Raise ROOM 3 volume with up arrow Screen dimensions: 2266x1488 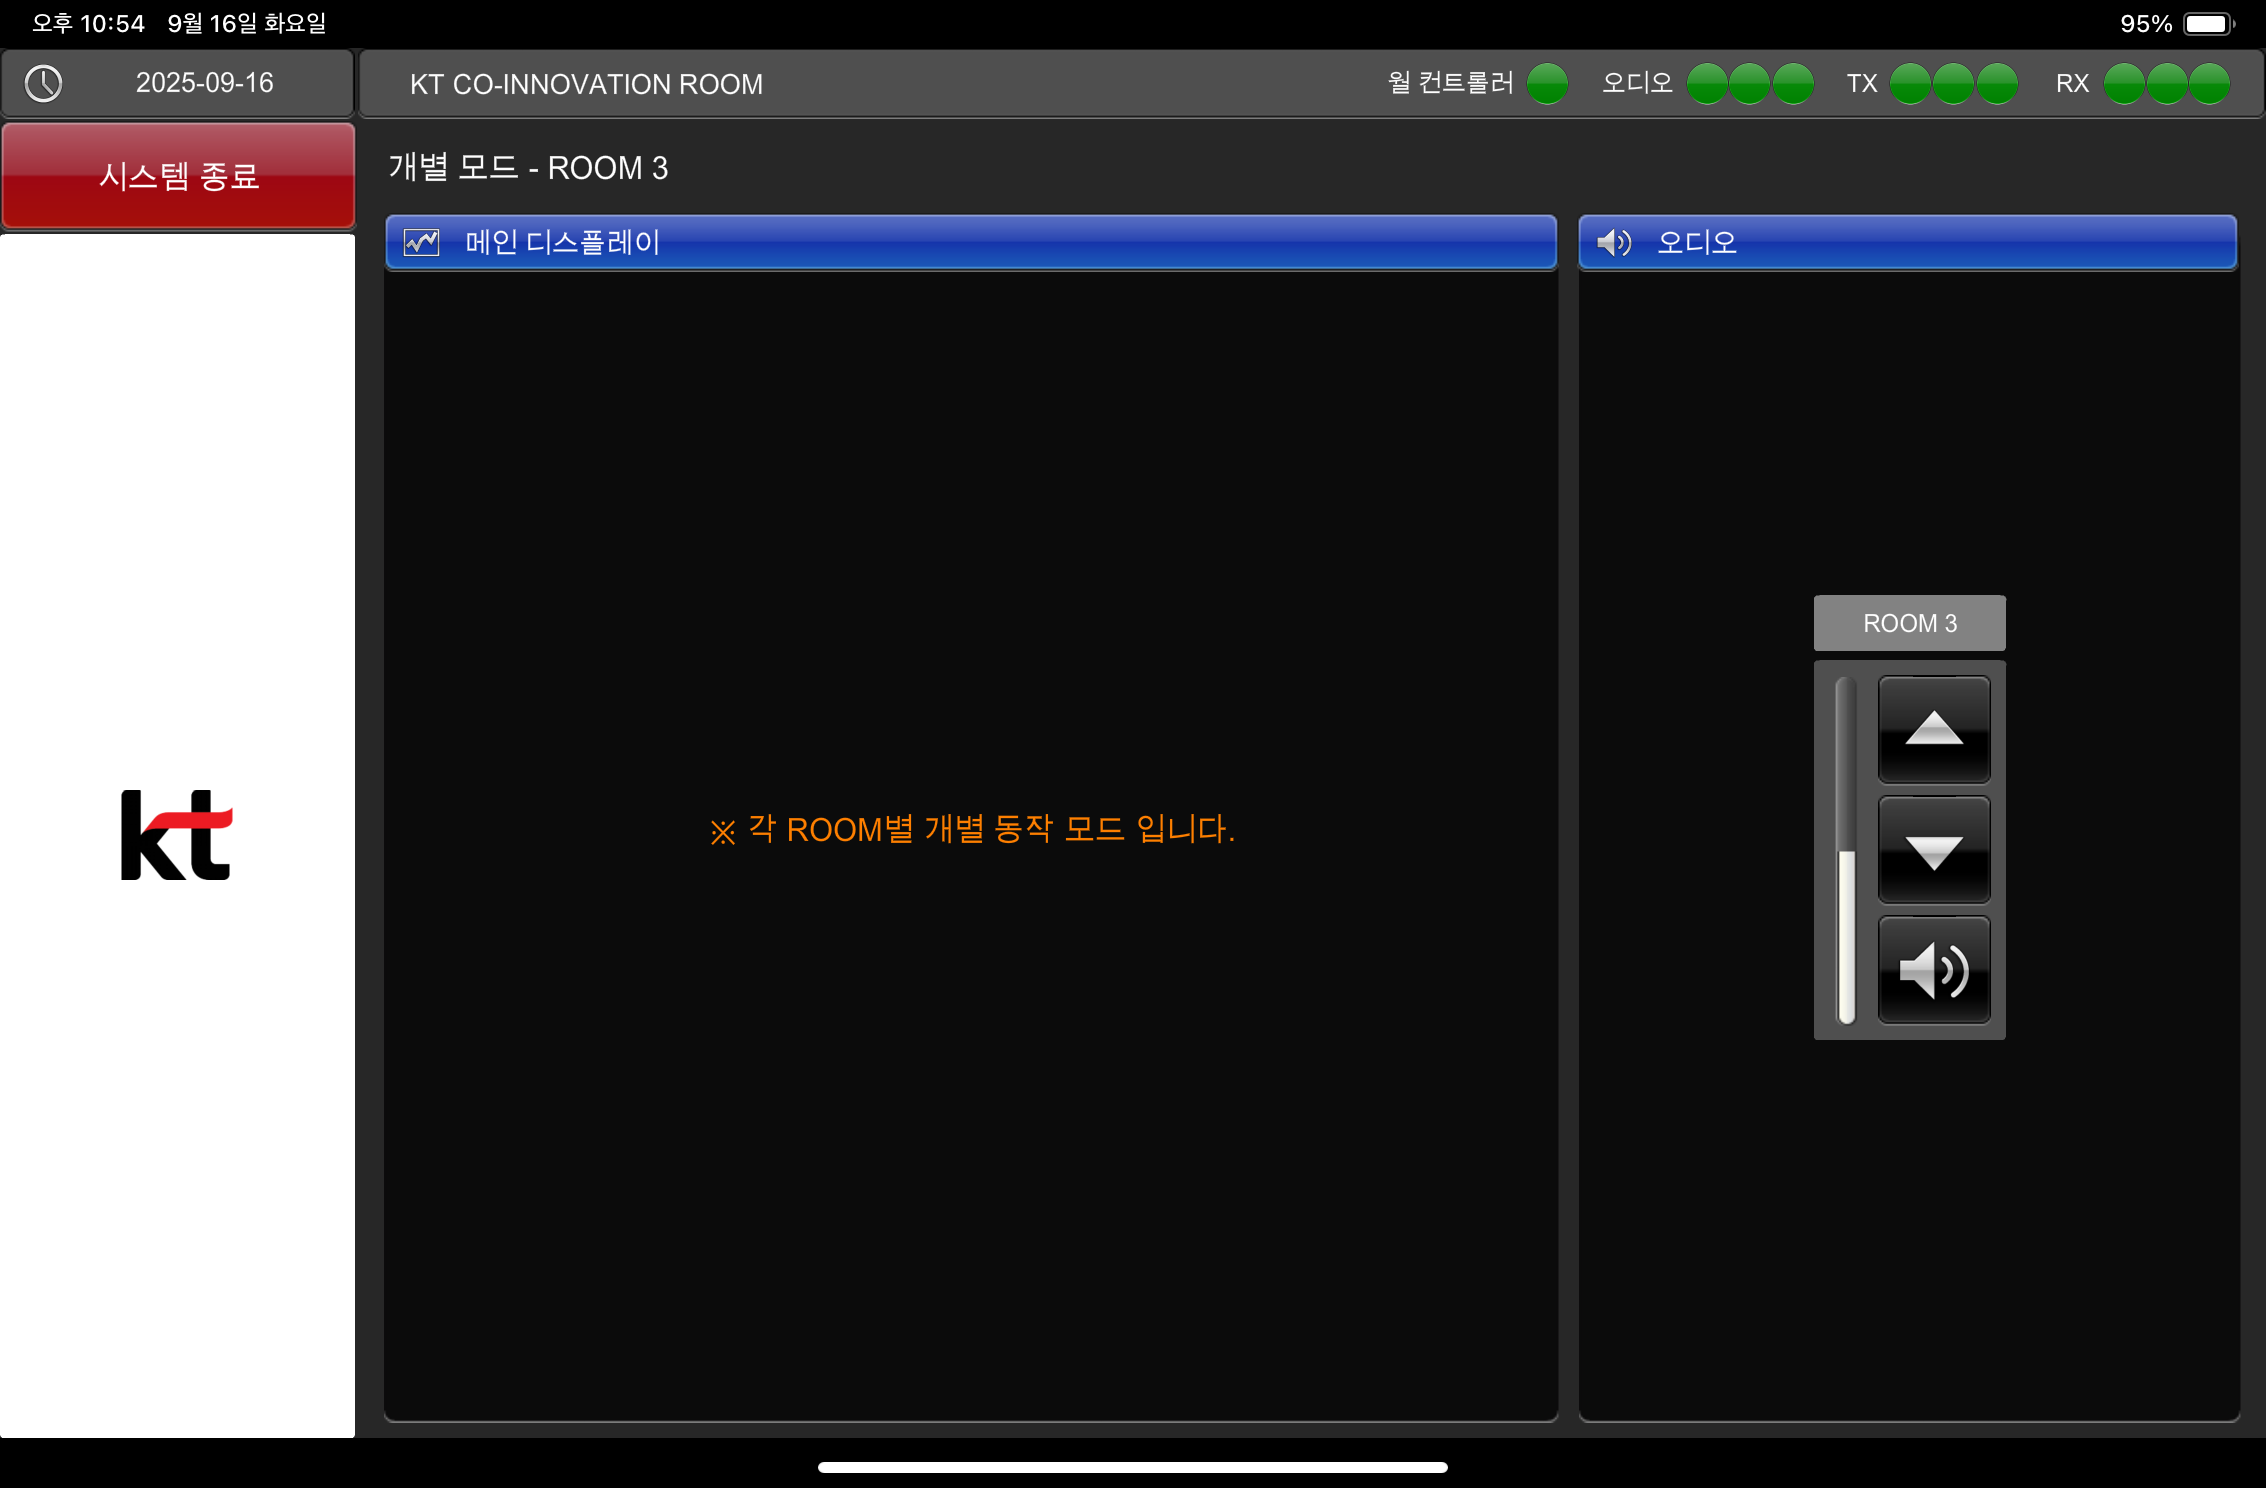pos(1933,729)
